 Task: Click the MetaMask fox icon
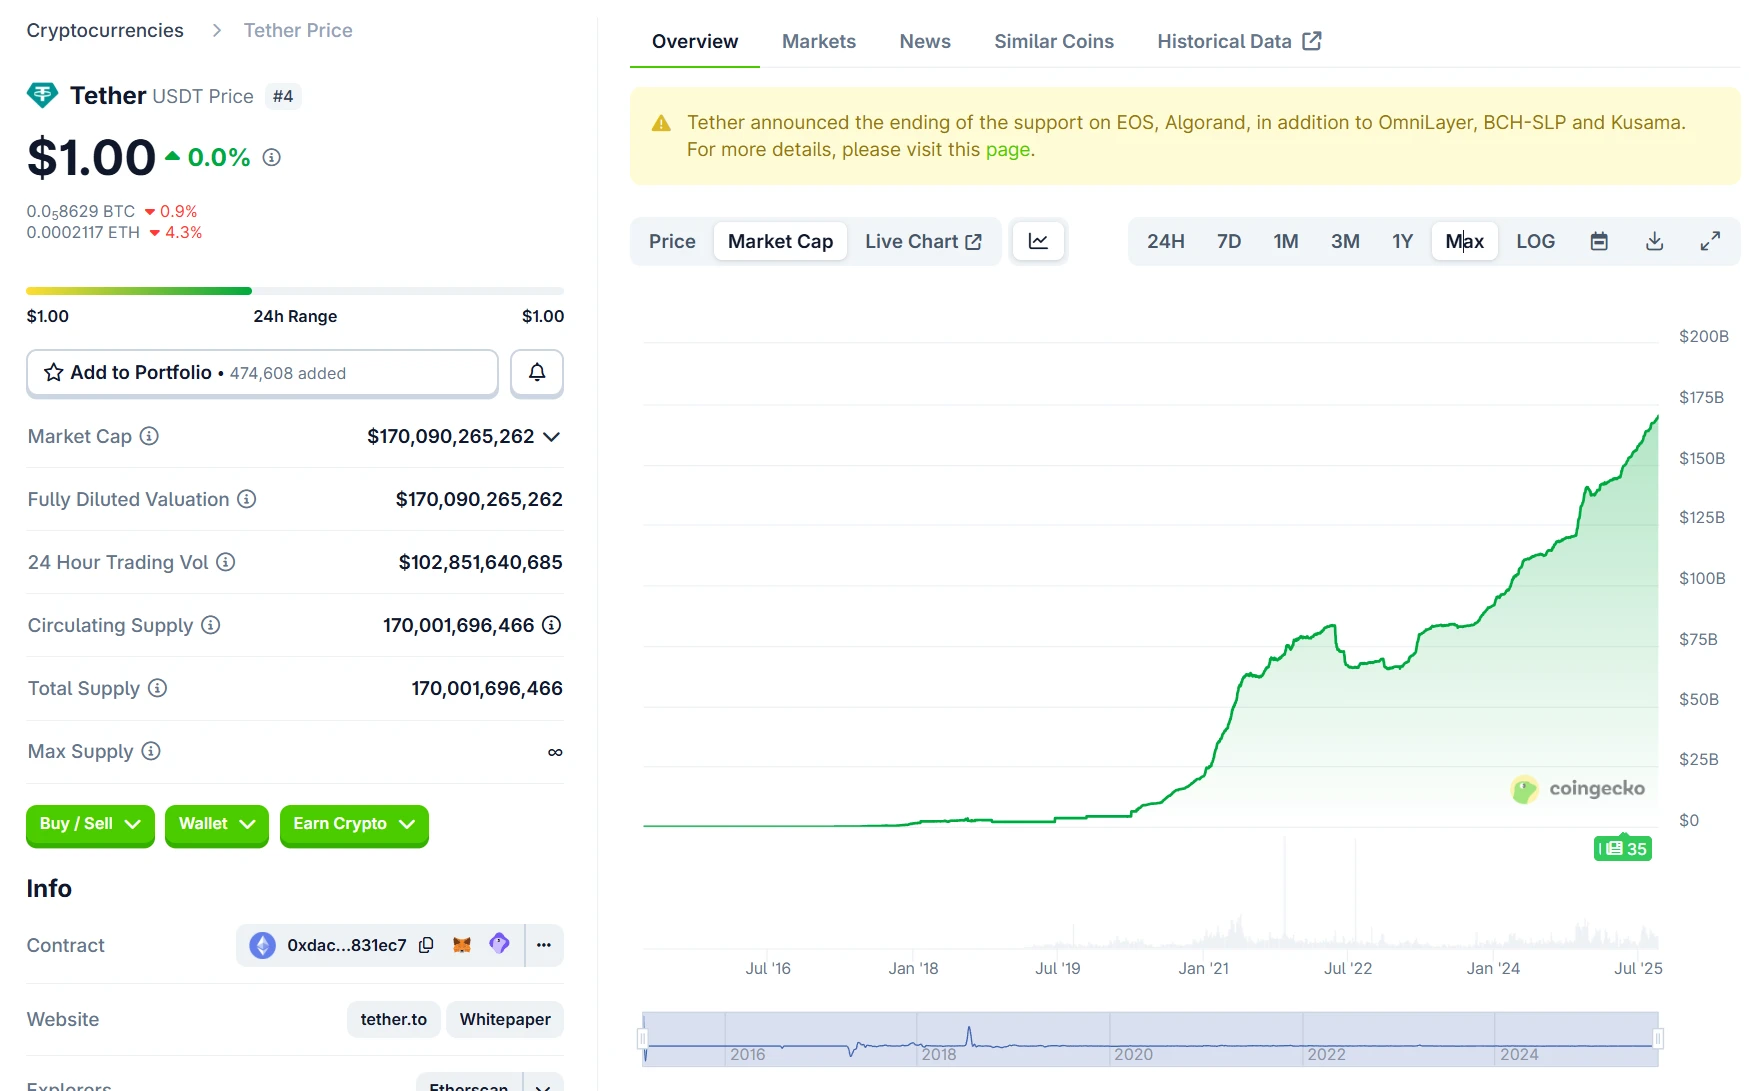click(x=462, y=945)
